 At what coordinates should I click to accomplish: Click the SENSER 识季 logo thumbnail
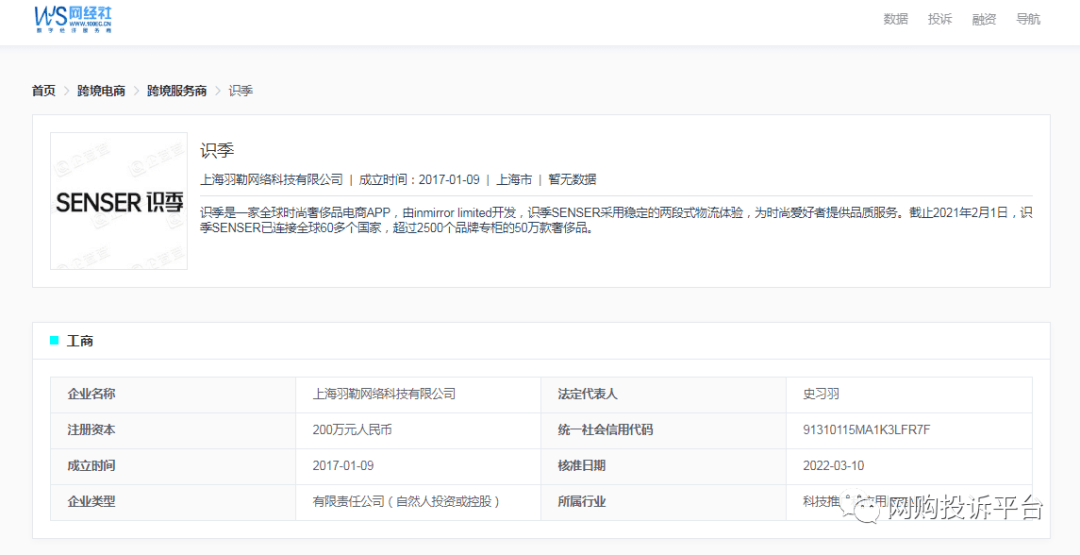point(119,201)
